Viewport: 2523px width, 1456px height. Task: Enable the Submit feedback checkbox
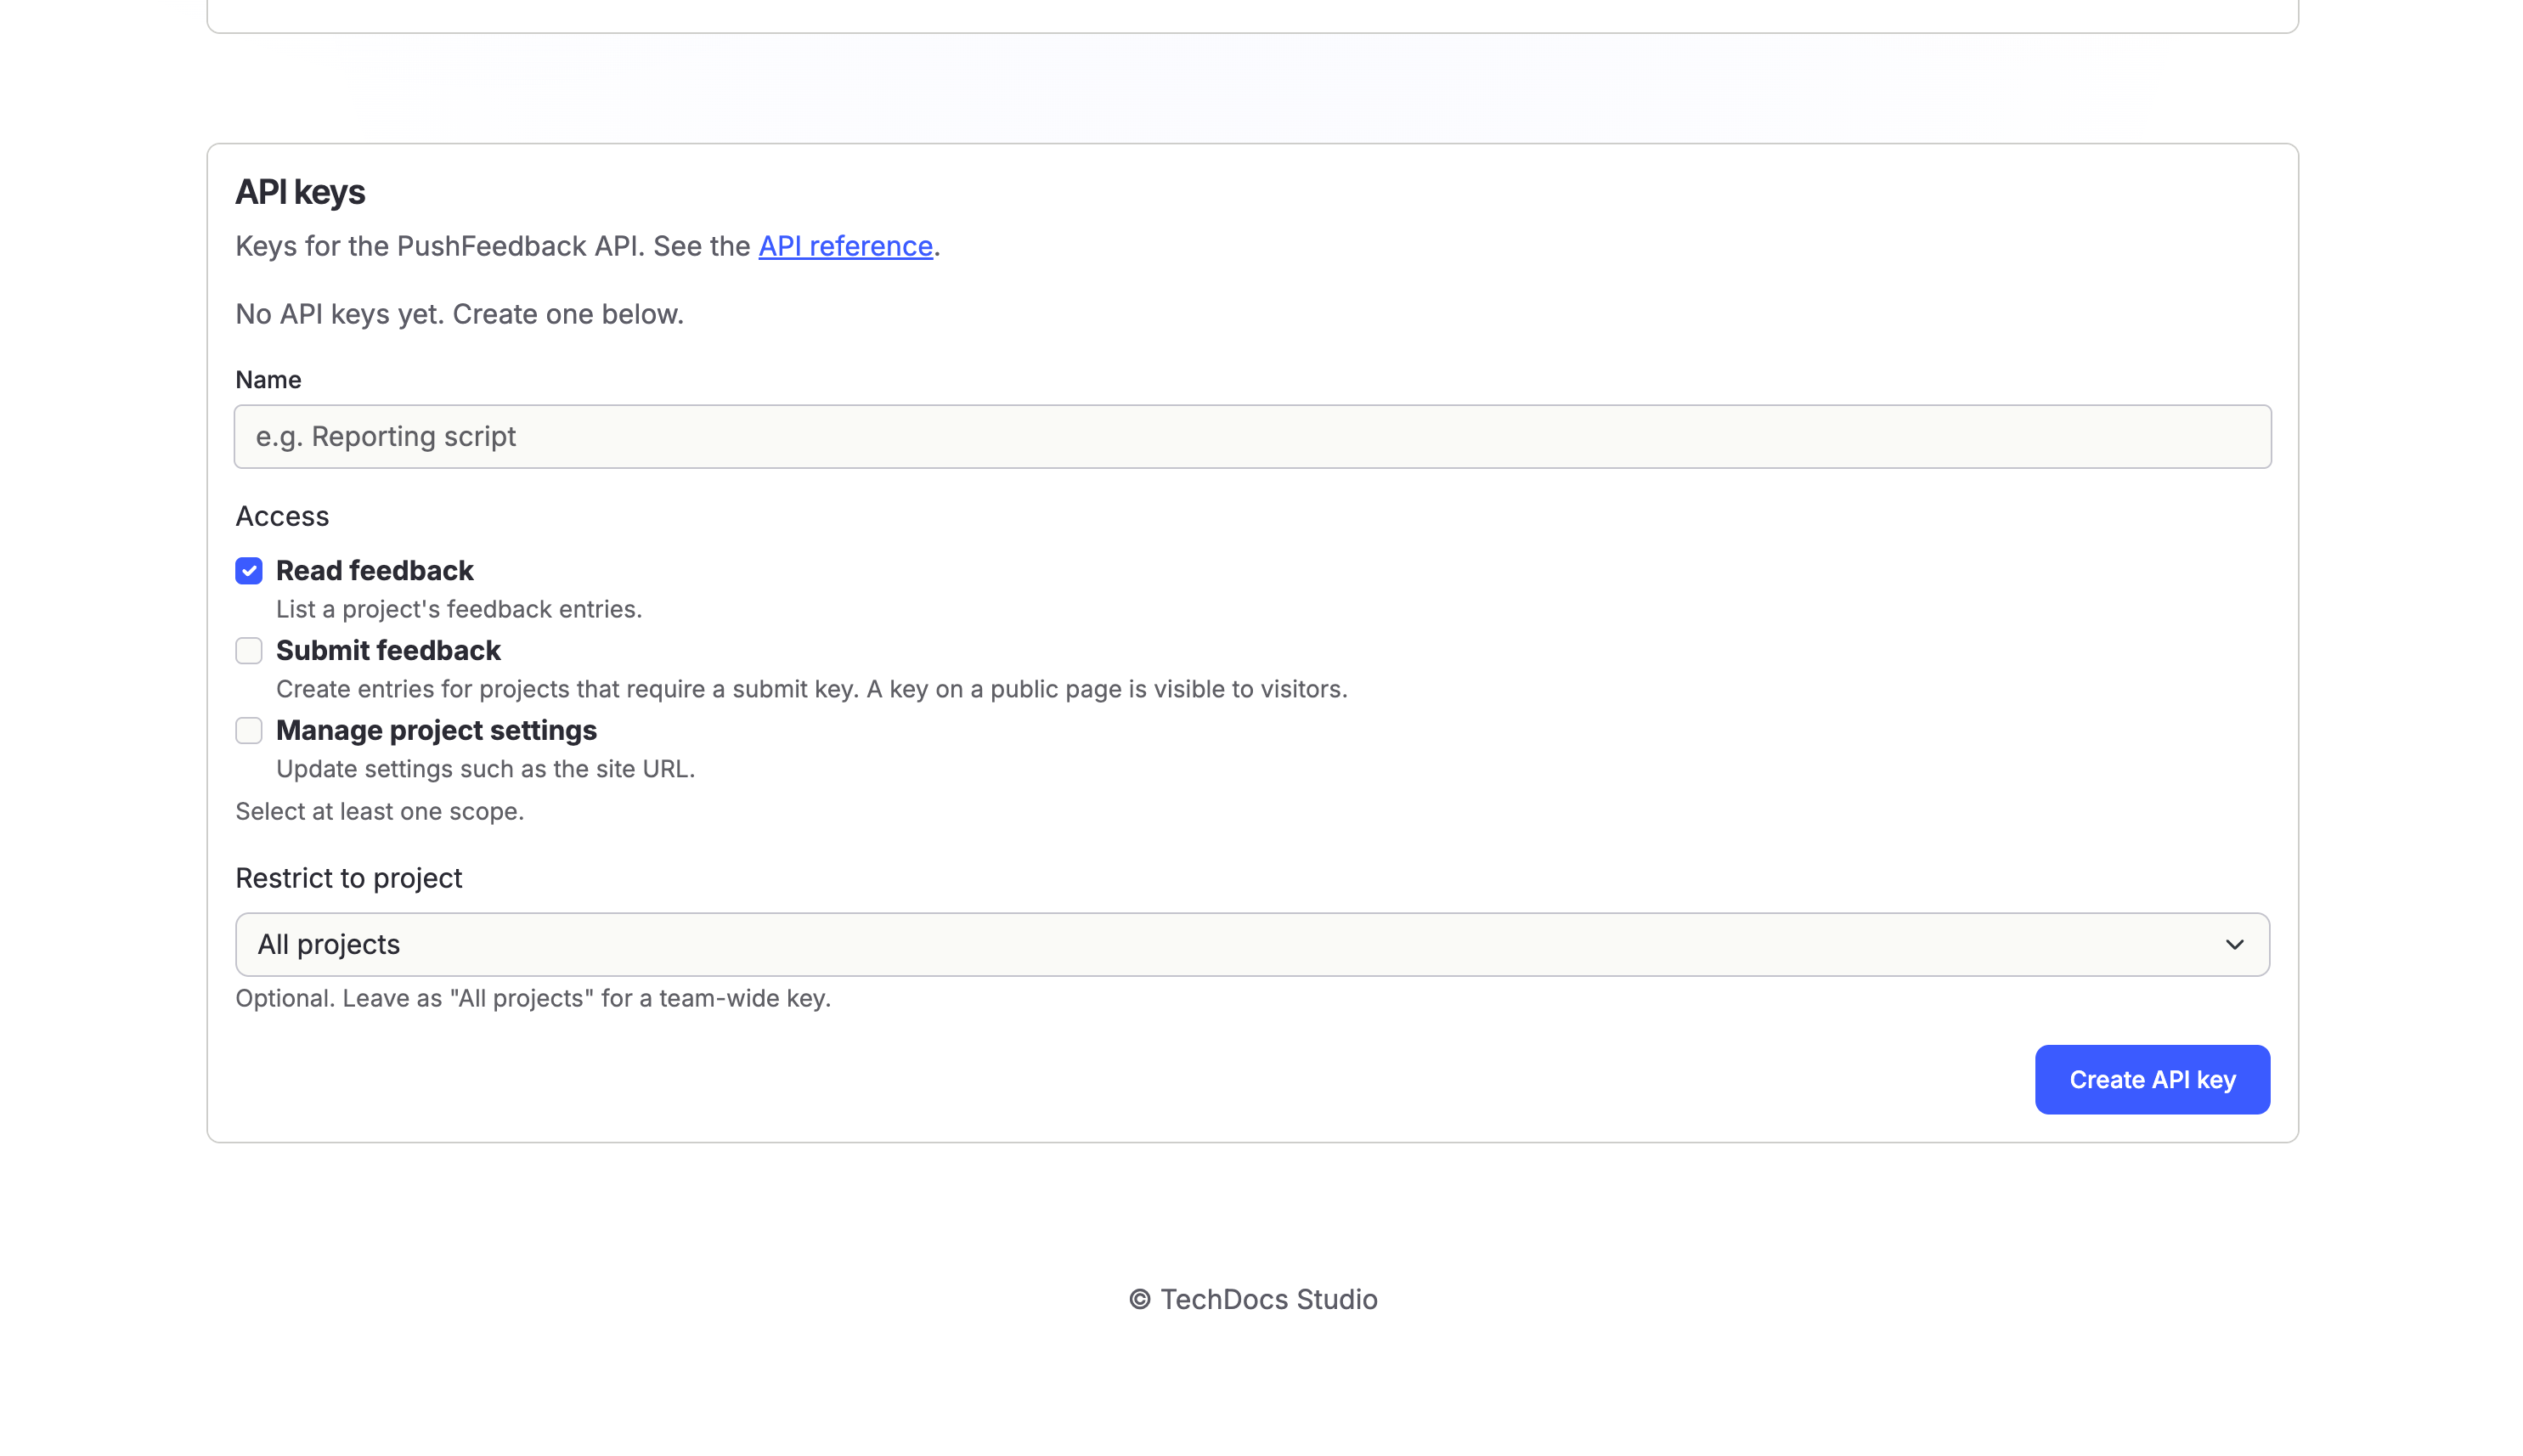[x=249, y=651]
